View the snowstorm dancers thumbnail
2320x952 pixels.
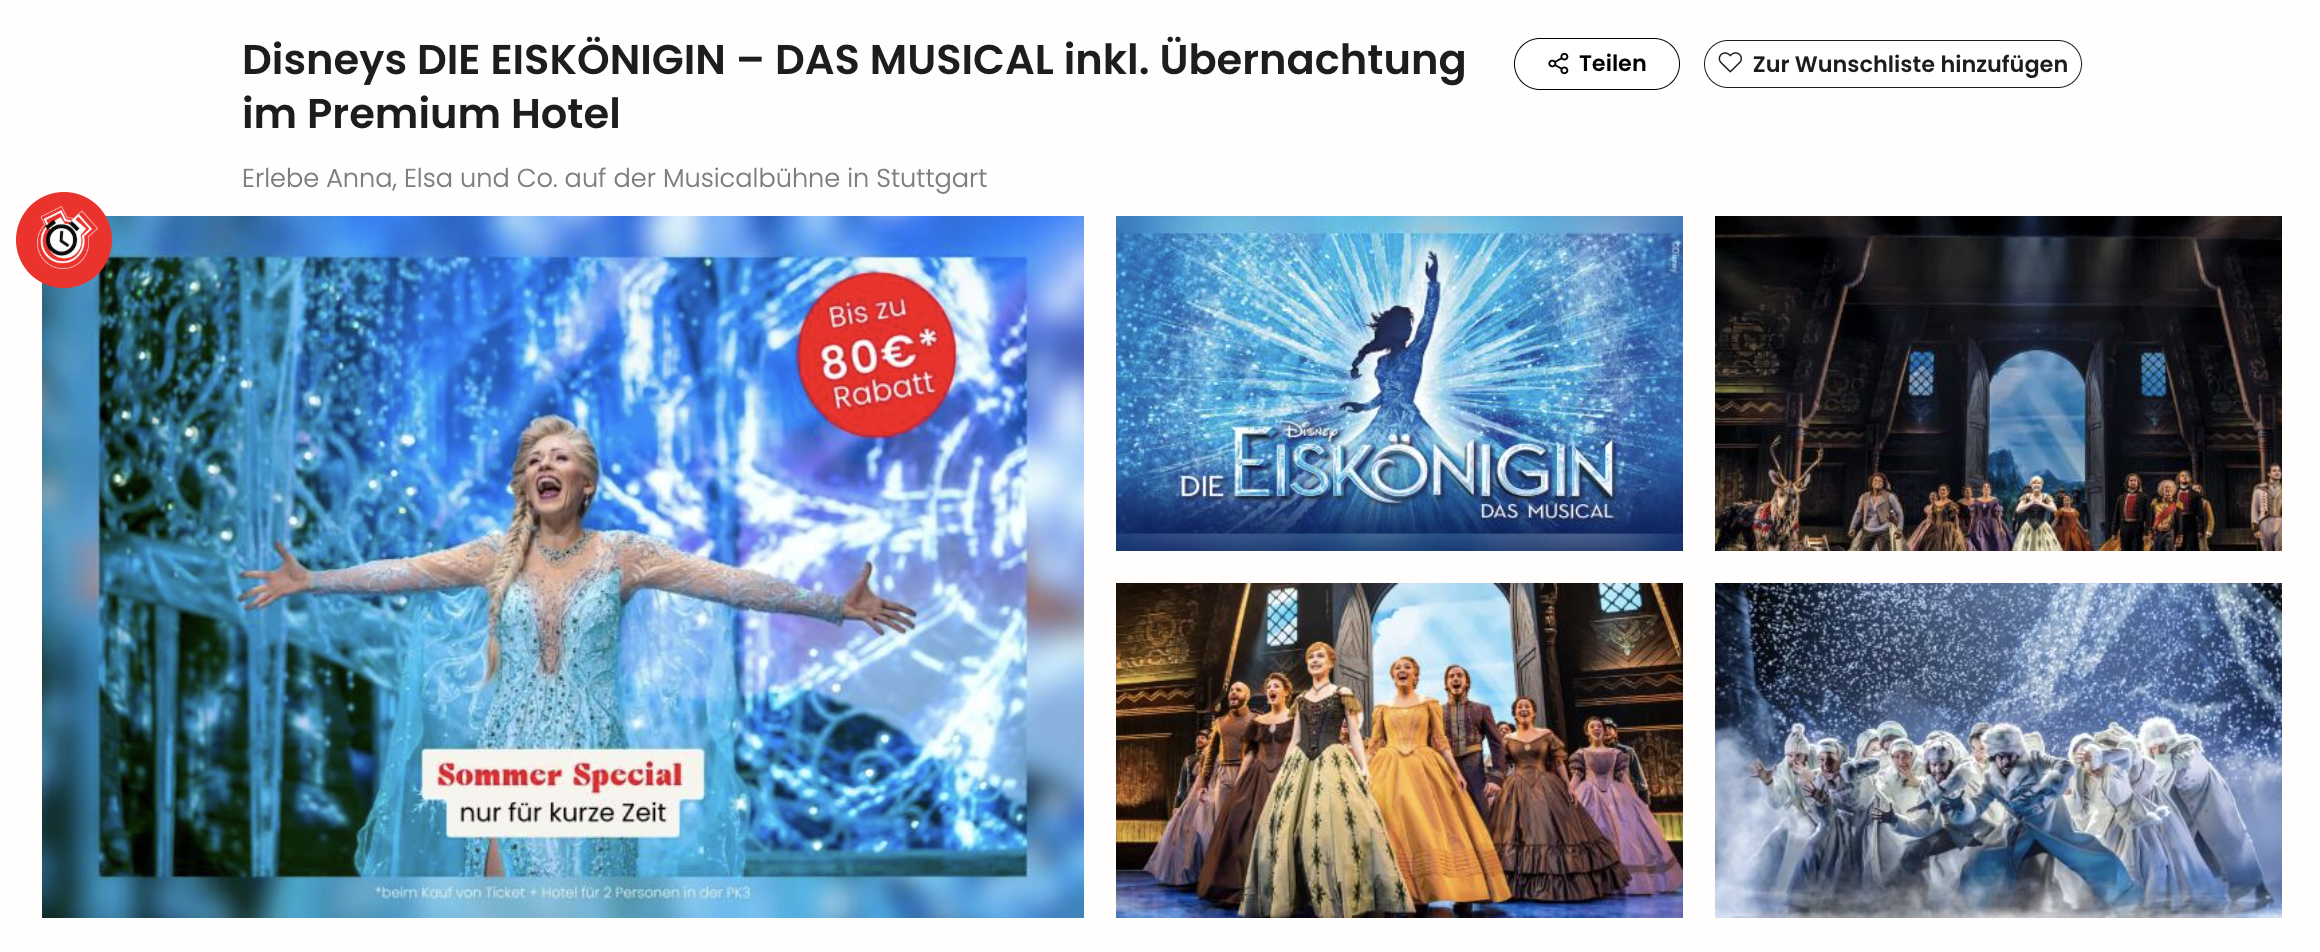pos(1998,750)
